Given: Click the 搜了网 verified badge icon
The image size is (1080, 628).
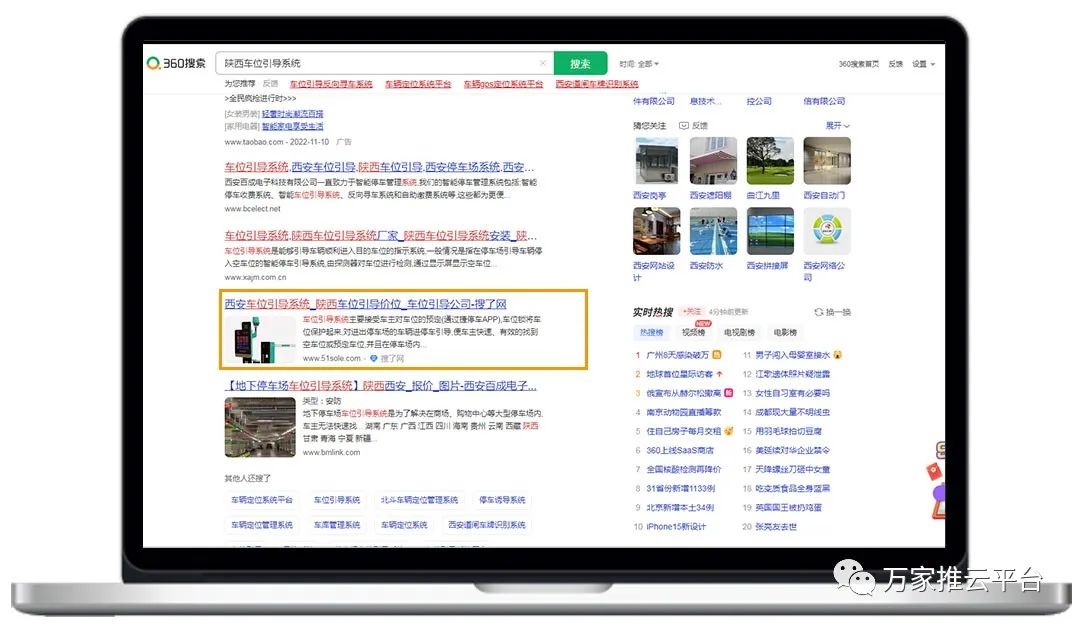Looking at the screenshot, I should tap(374, 358).
